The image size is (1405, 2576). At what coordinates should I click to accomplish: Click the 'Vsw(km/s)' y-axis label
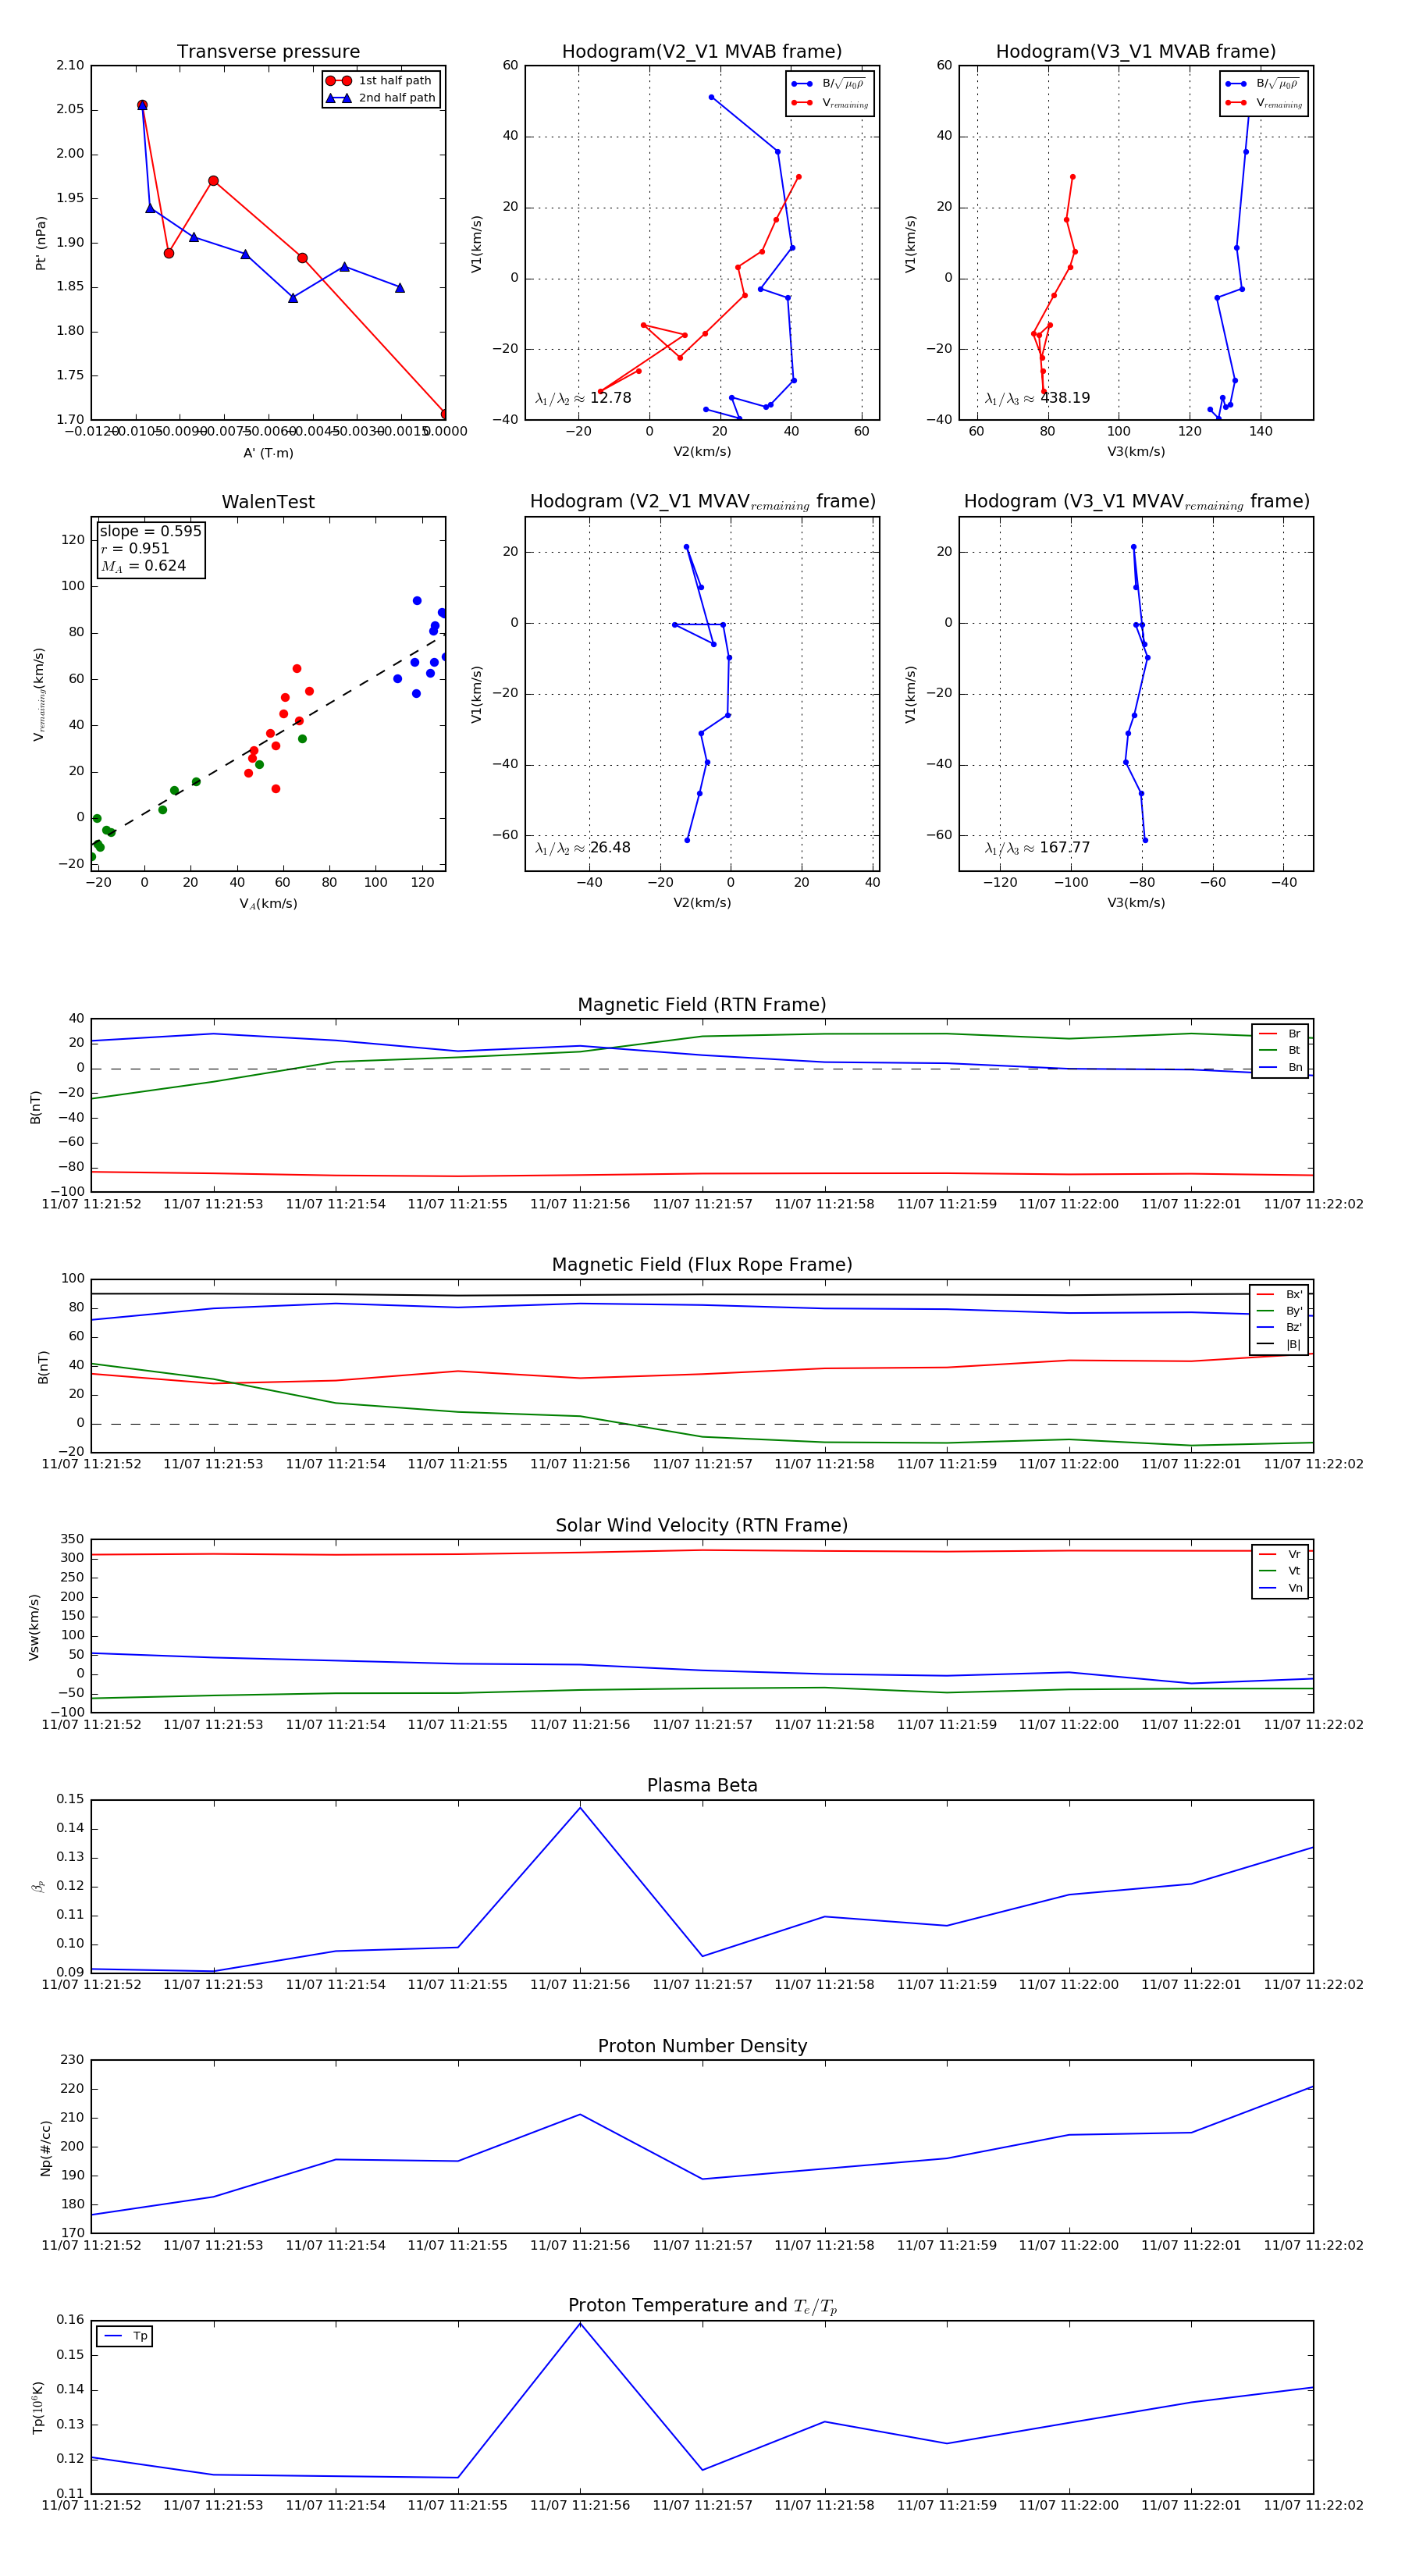34,1627
